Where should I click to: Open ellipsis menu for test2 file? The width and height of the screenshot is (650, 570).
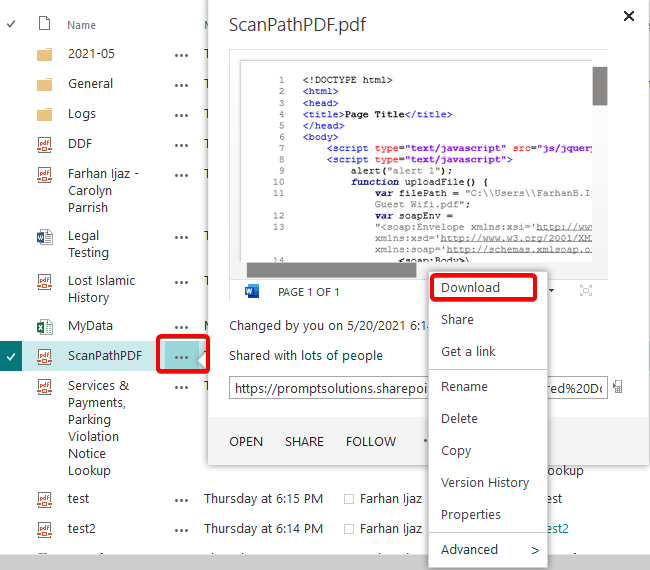(x=181, y=531)
